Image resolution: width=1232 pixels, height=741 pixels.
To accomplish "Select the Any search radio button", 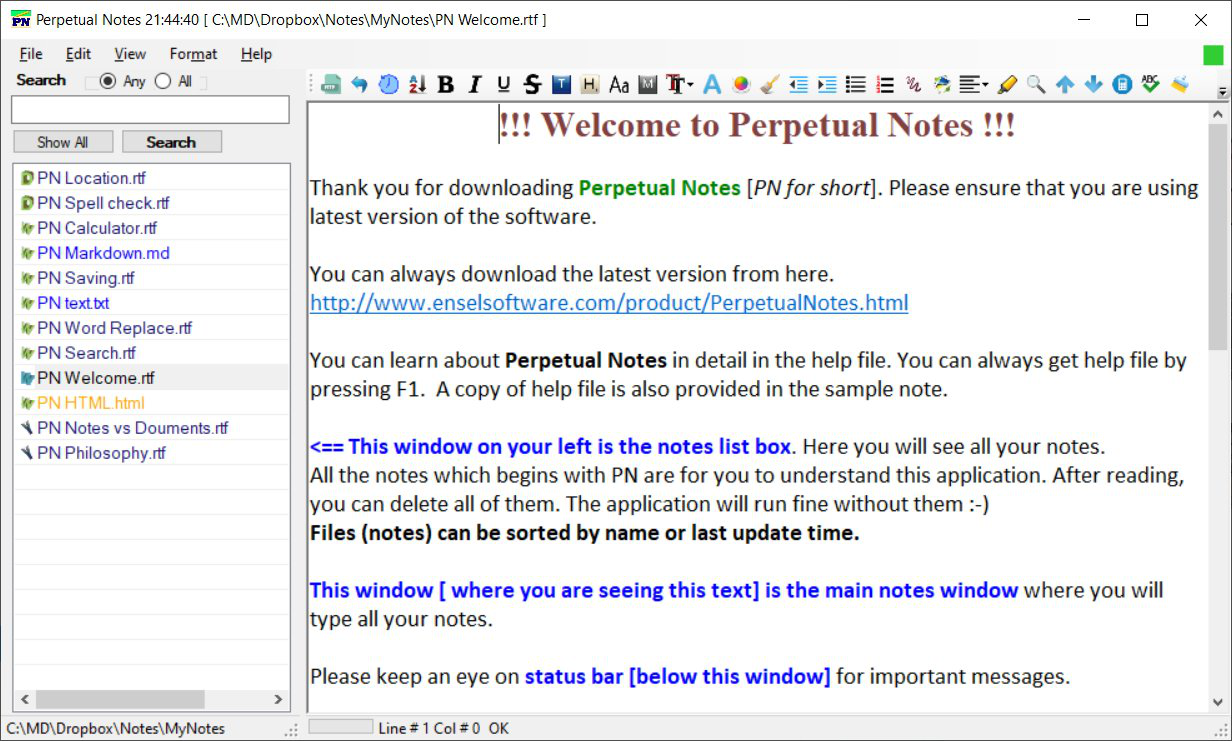I will tap(108, 81).
